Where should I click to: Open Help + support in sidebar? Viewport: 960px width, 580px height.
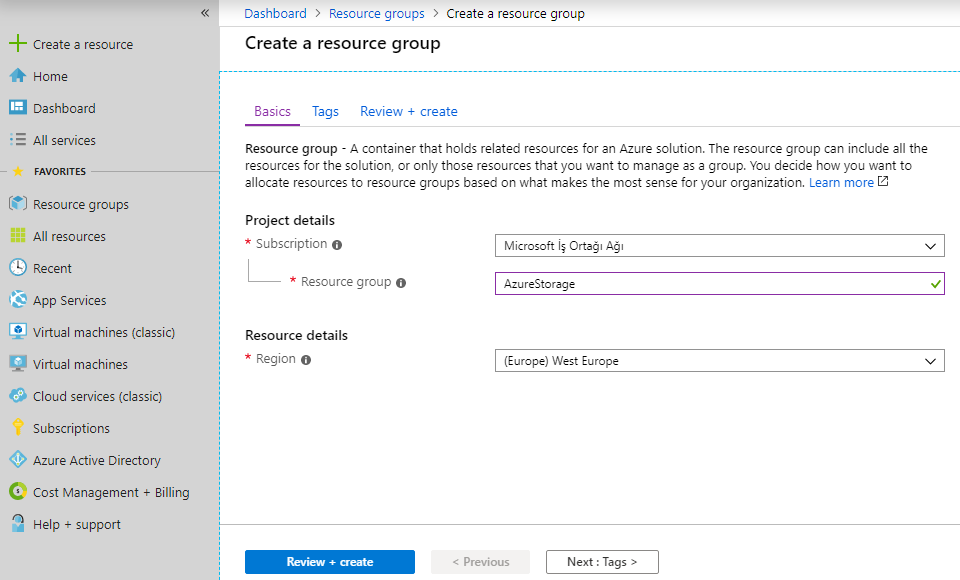77,524
